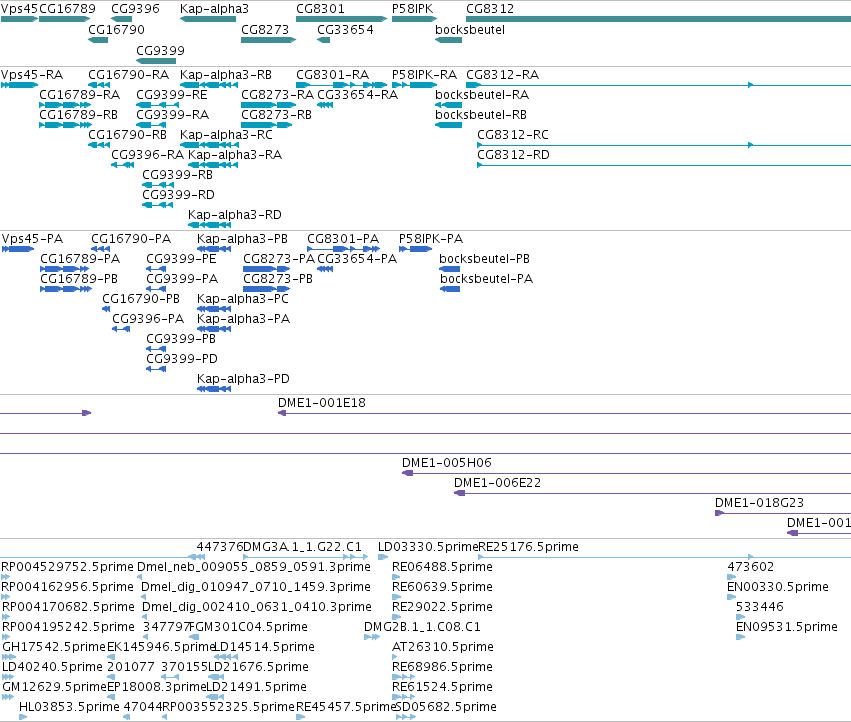This screenshot has width=851, height=722.
Task: Click the SD05682.5prime EST label
Action: click(x=446, y=707)
